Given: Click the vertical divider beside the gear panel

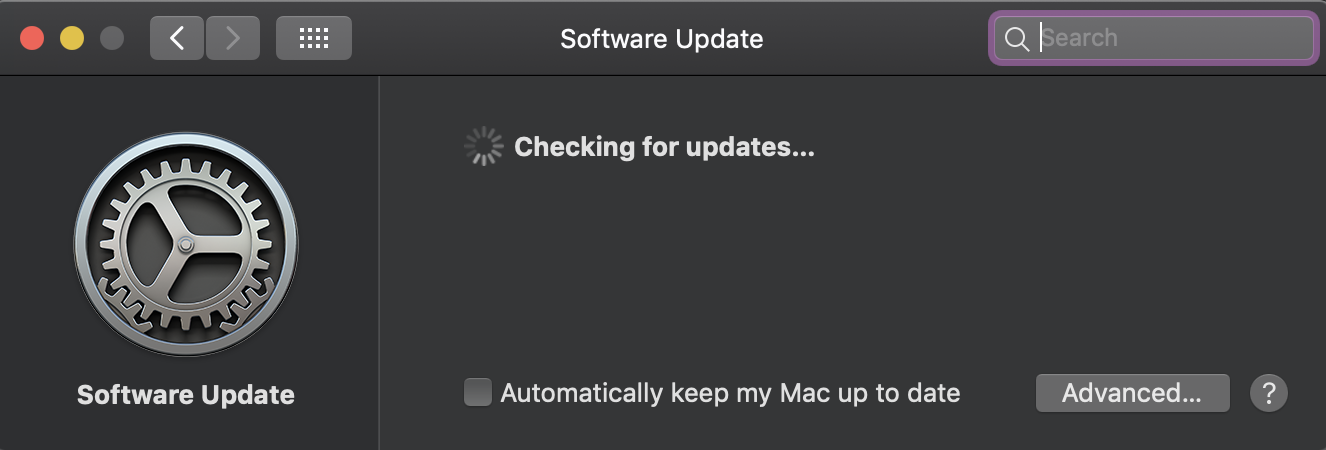Looking at the screenshot, I should click(379, 263).
